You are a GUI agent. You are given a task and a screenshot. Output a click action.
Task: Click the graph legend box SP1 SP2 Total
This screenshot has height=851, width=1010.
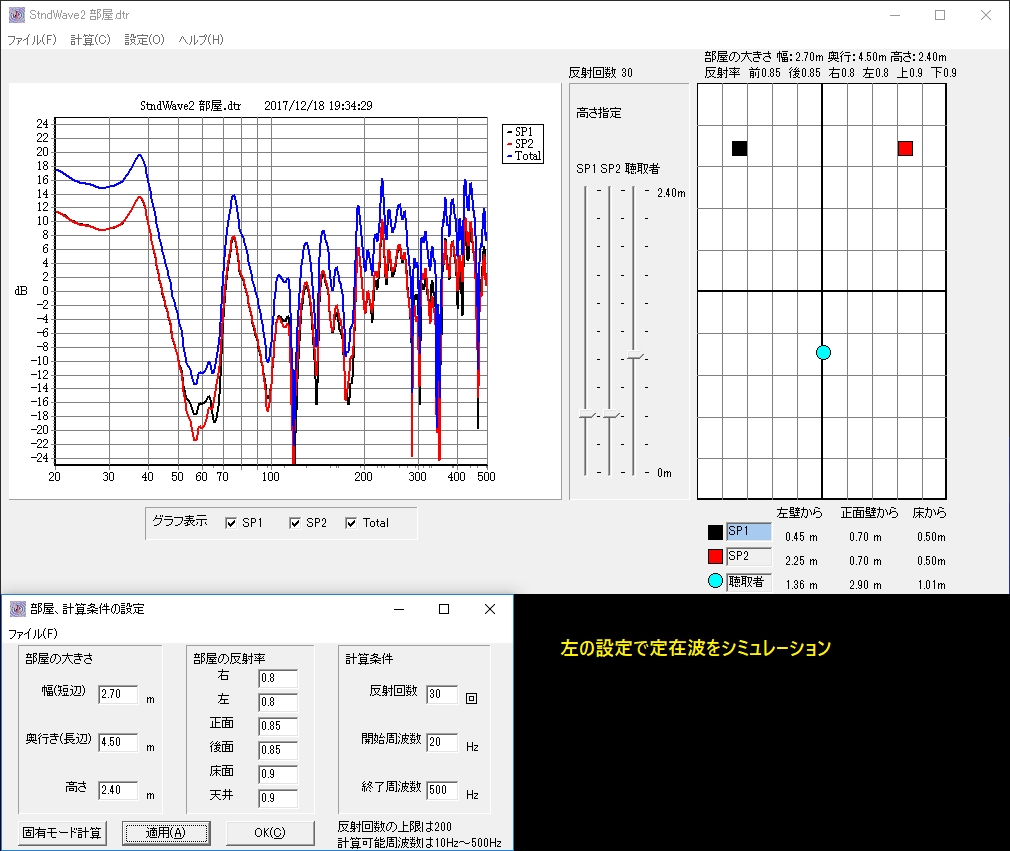523,144
